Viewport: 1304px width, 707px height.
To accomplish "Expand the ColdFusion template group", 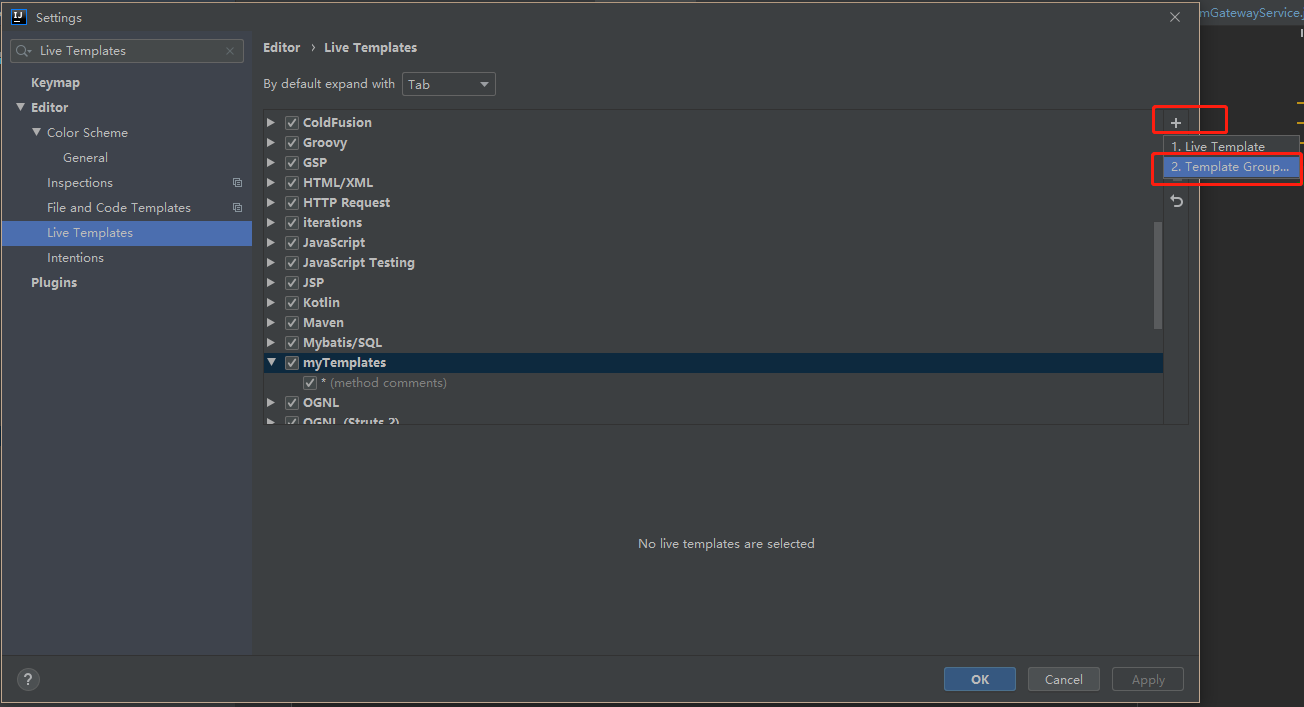I will tap(271, 122).
